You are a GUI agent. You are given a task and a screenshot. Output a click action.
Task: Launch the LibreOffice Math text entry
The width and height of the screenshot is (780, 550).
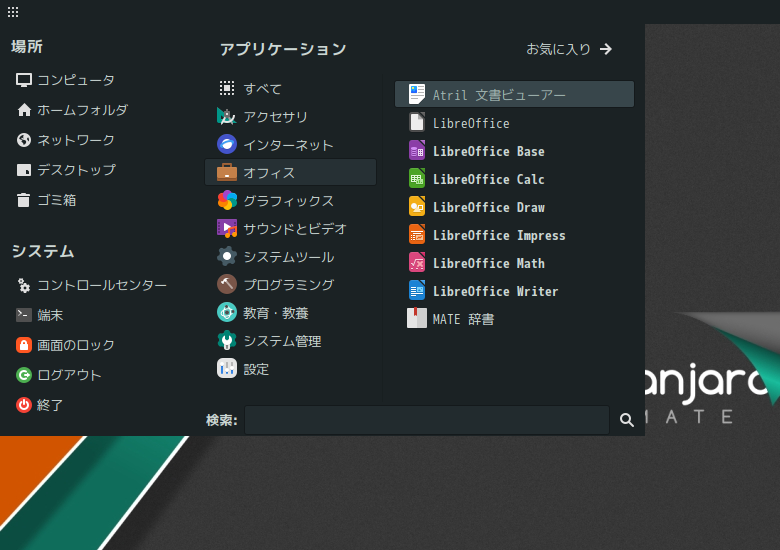[x=488, y=263]
